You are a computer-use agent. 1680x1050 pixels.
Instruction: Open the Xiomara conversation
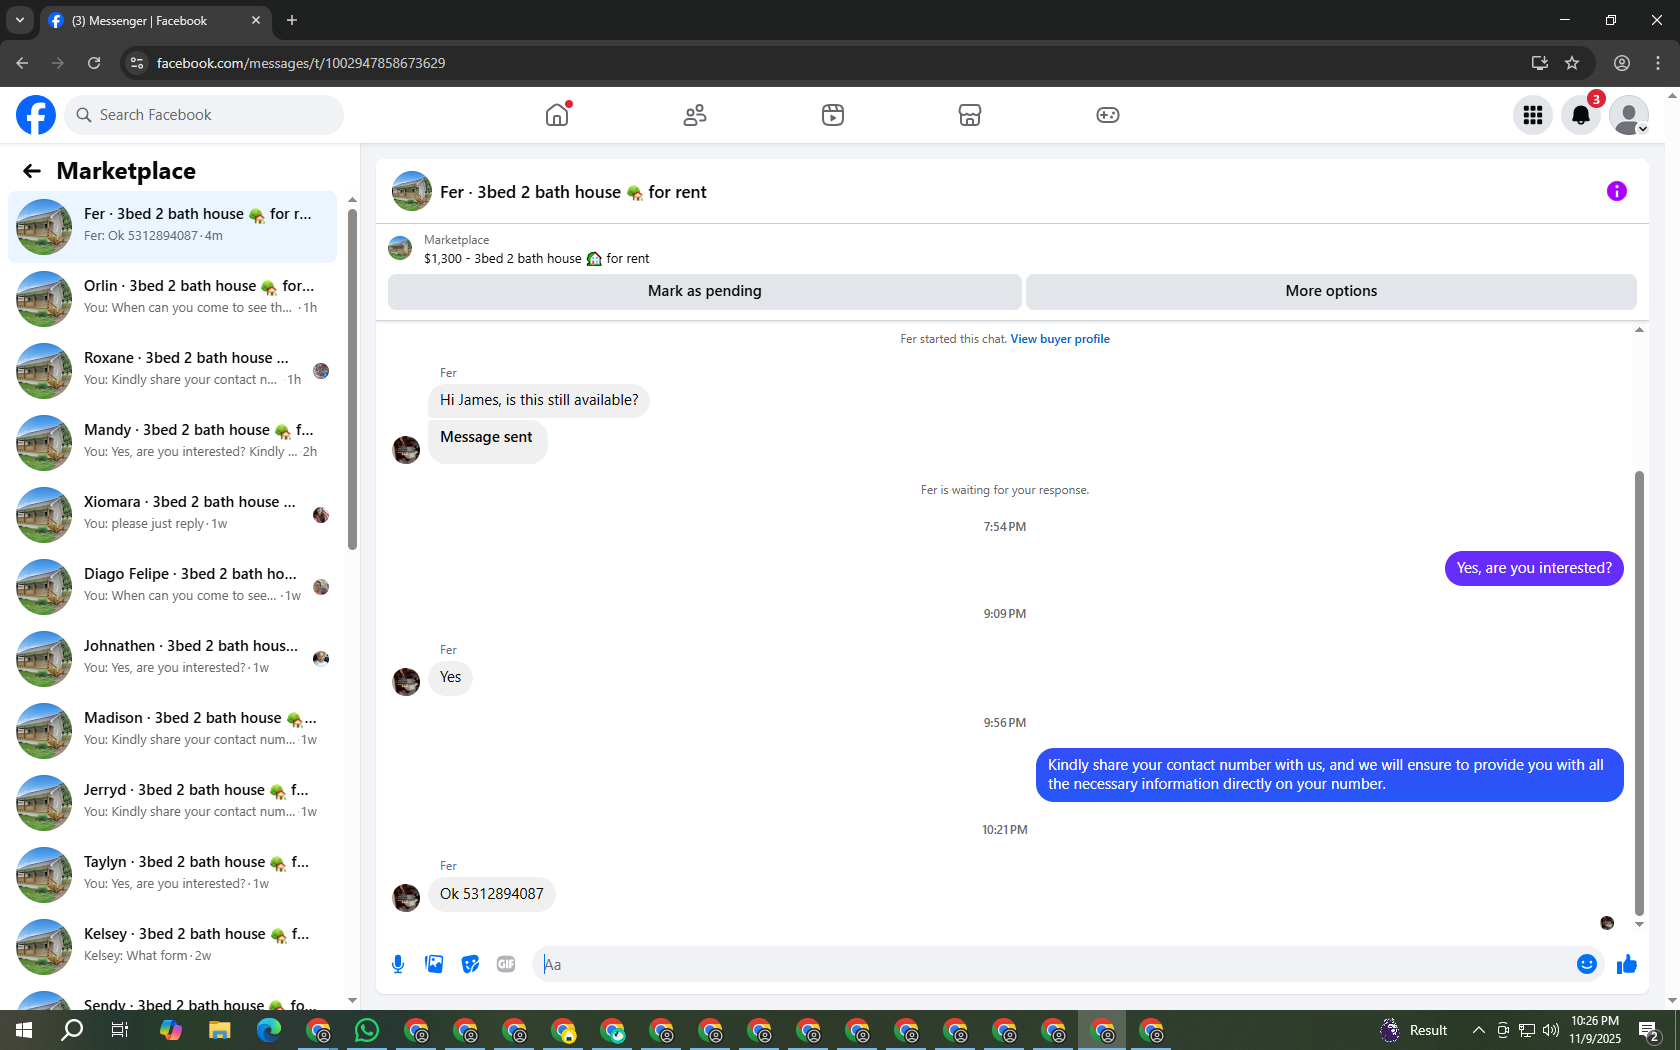(x=172, y=515)
